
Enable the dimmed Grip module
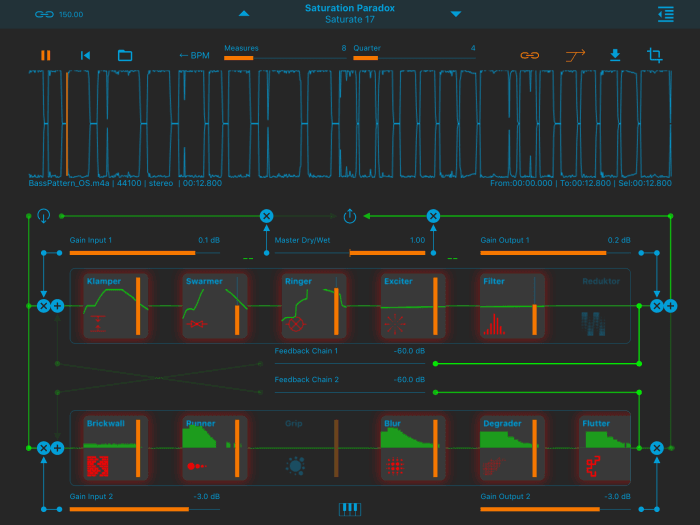314,448
